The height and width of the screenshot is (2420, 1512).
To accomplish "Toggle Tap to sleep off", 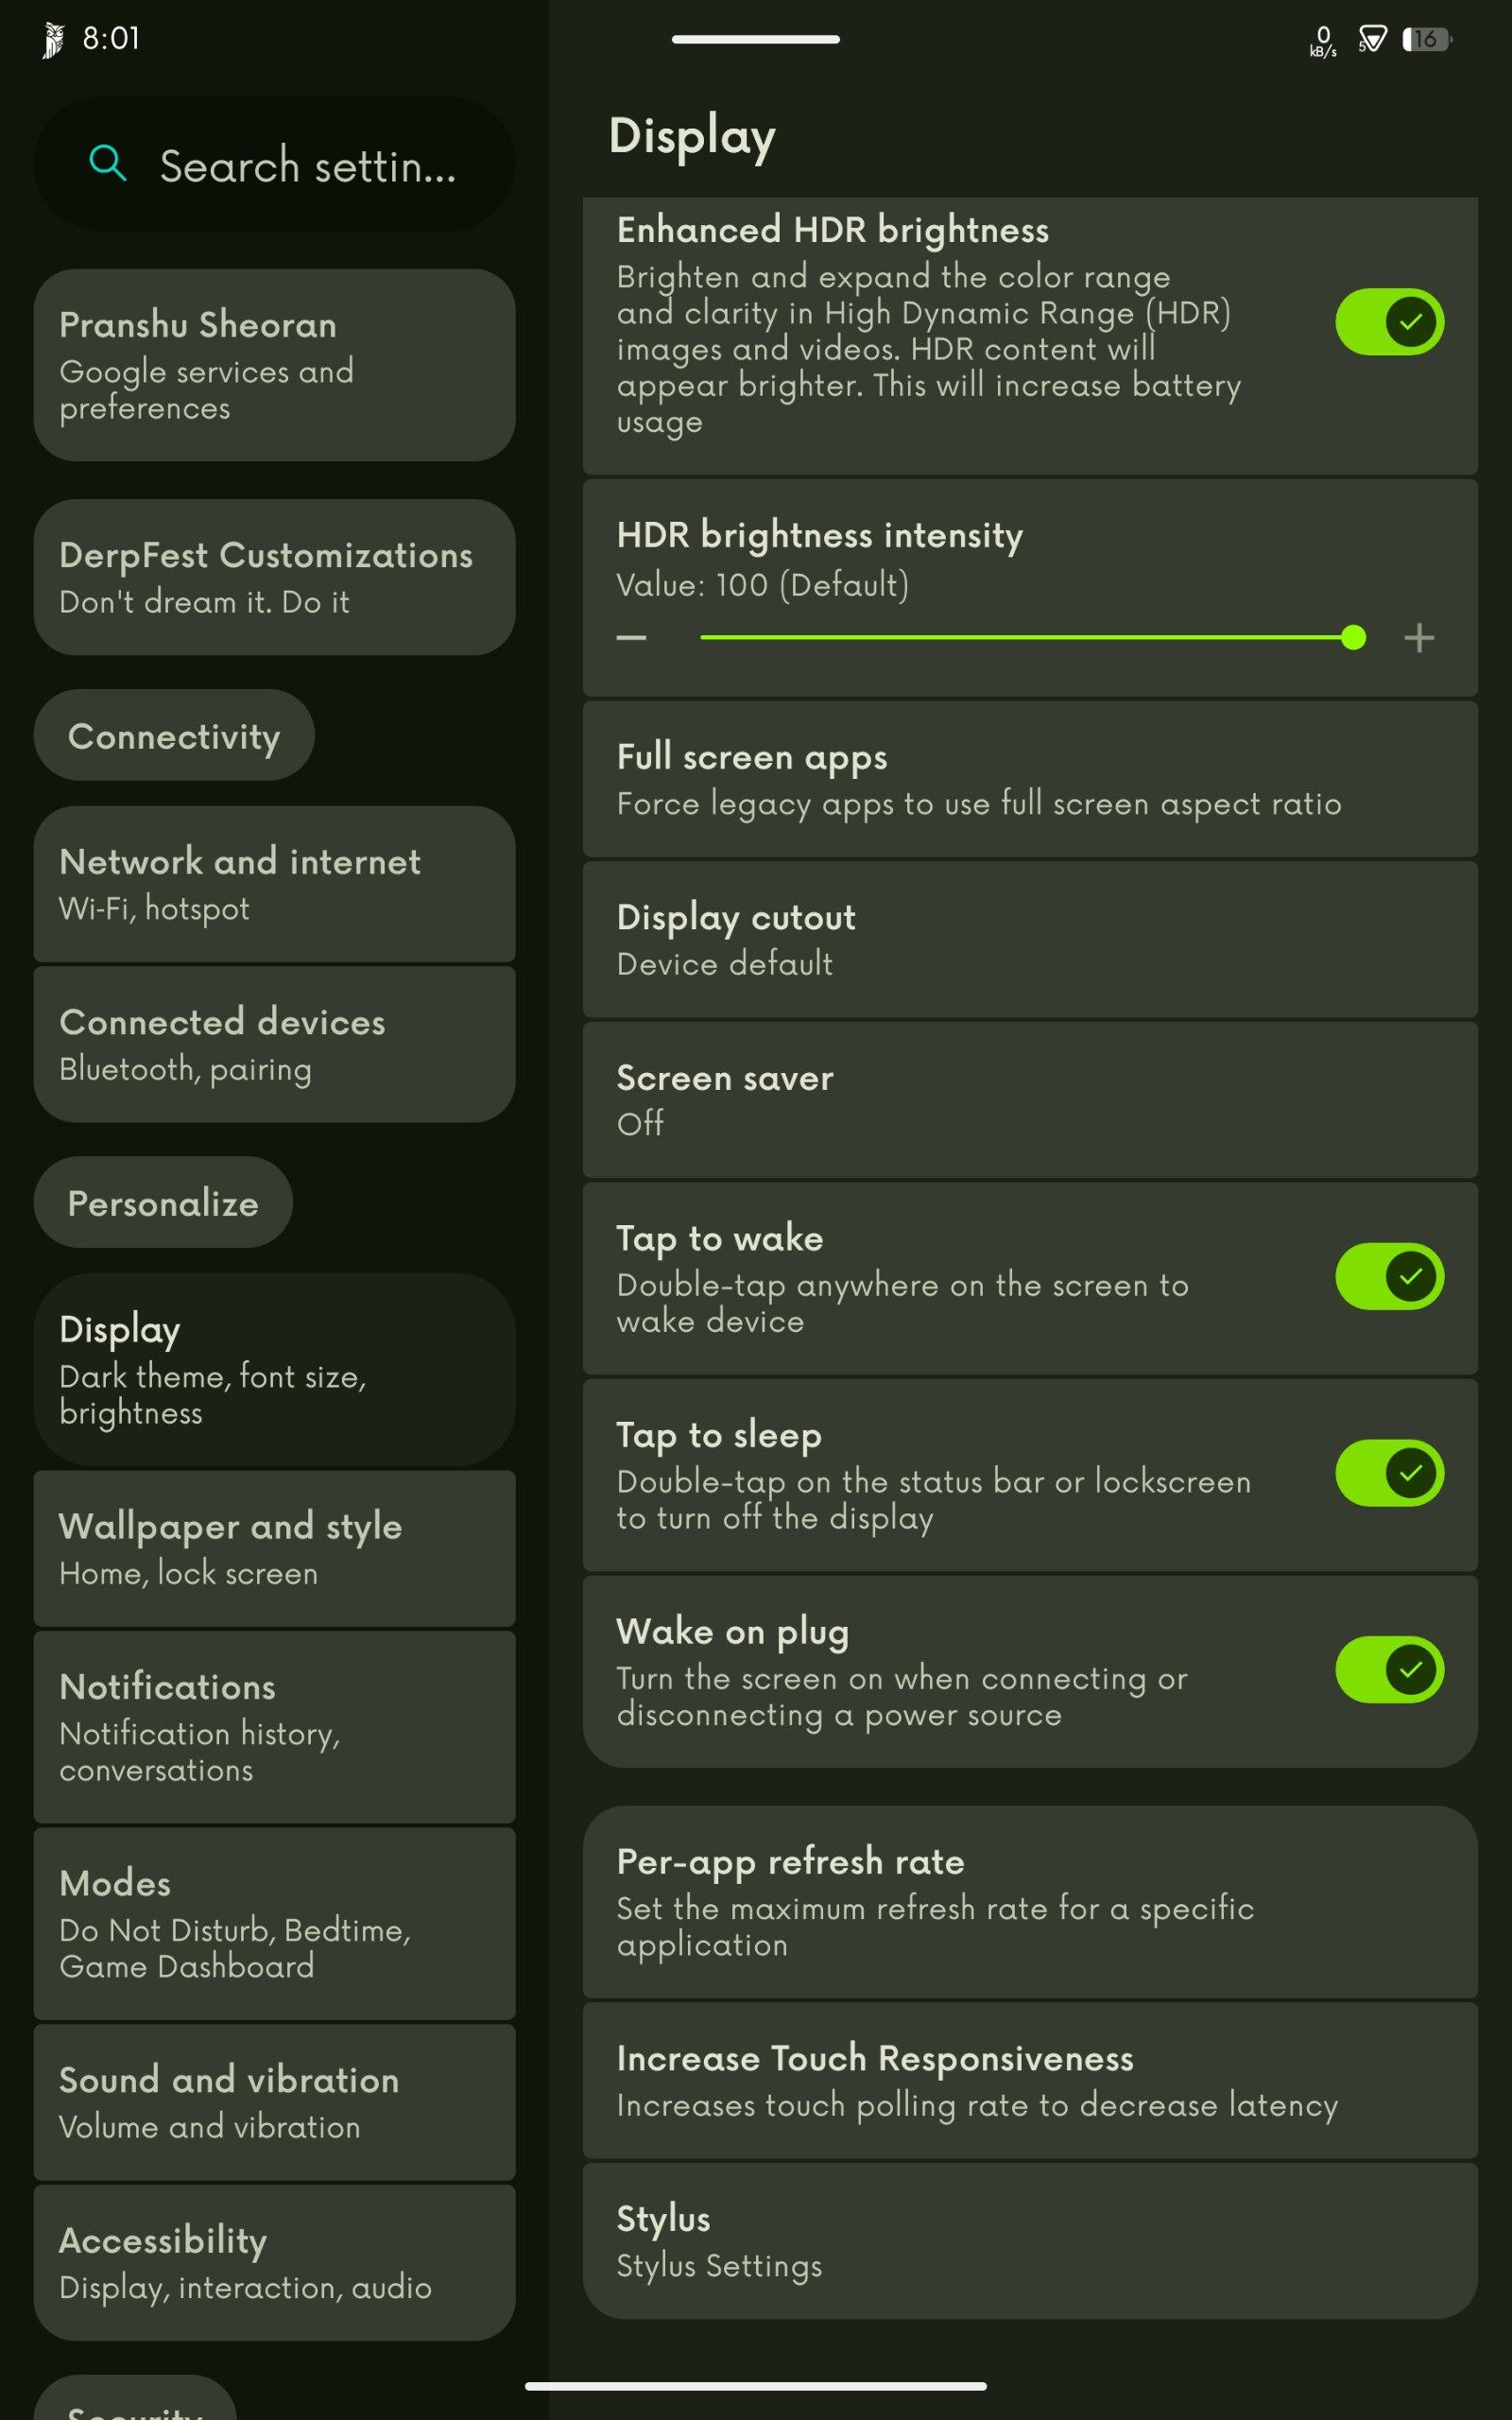I will [x=1389, y=1473].
